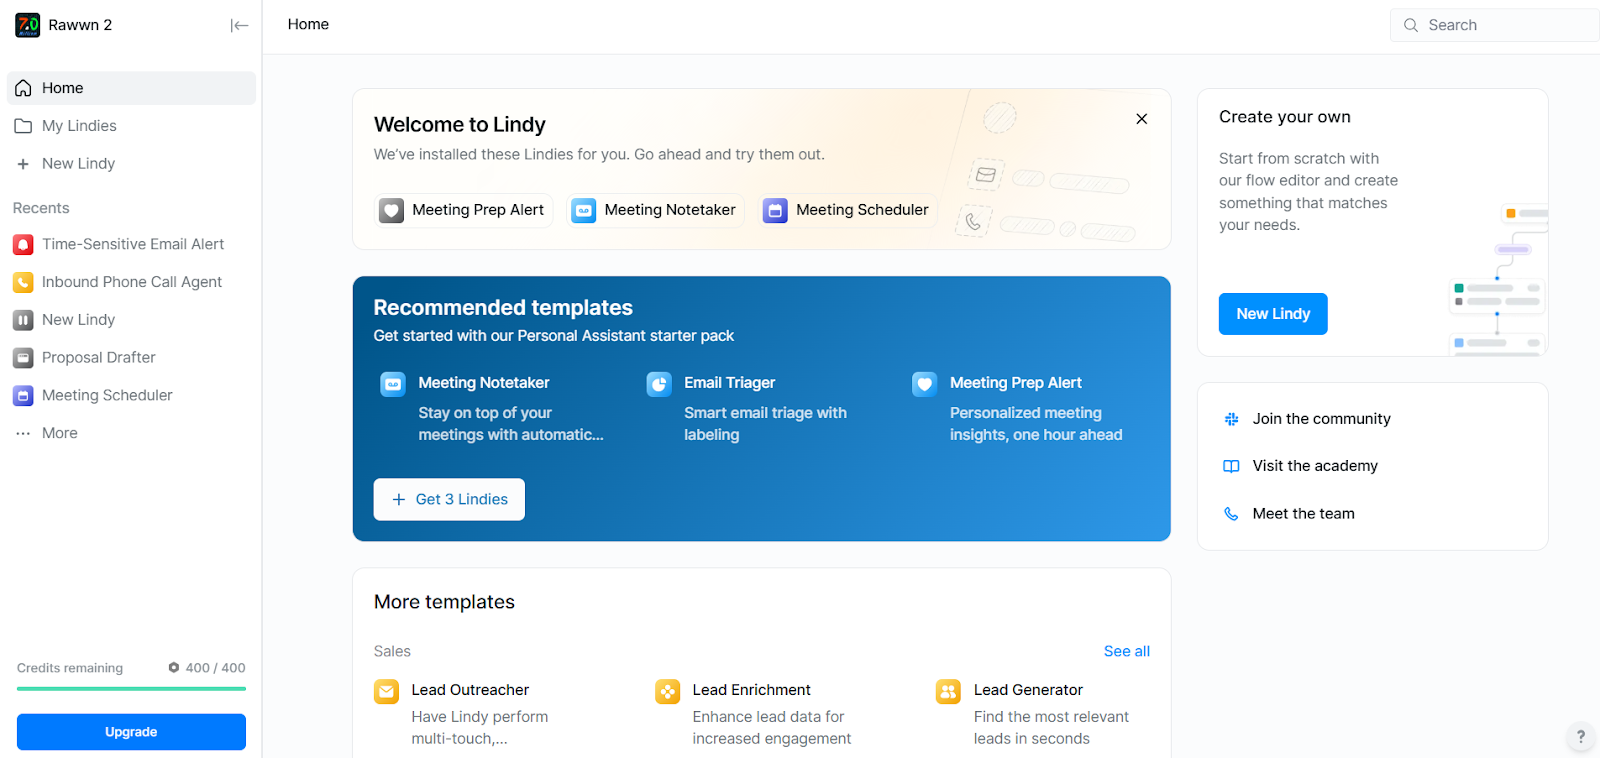Expand More recents list
This screenshot has height=758, width=1600.
point(131,433)
